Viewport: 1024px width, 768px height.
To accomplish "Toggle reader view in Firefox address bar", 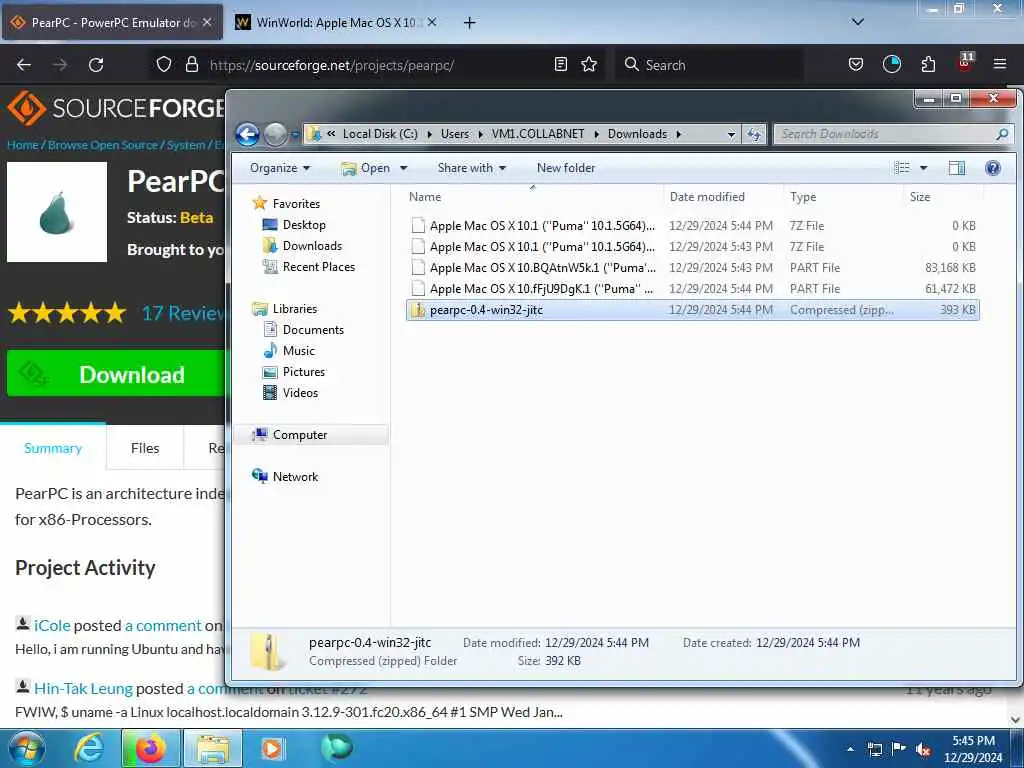I will (560, 64).
